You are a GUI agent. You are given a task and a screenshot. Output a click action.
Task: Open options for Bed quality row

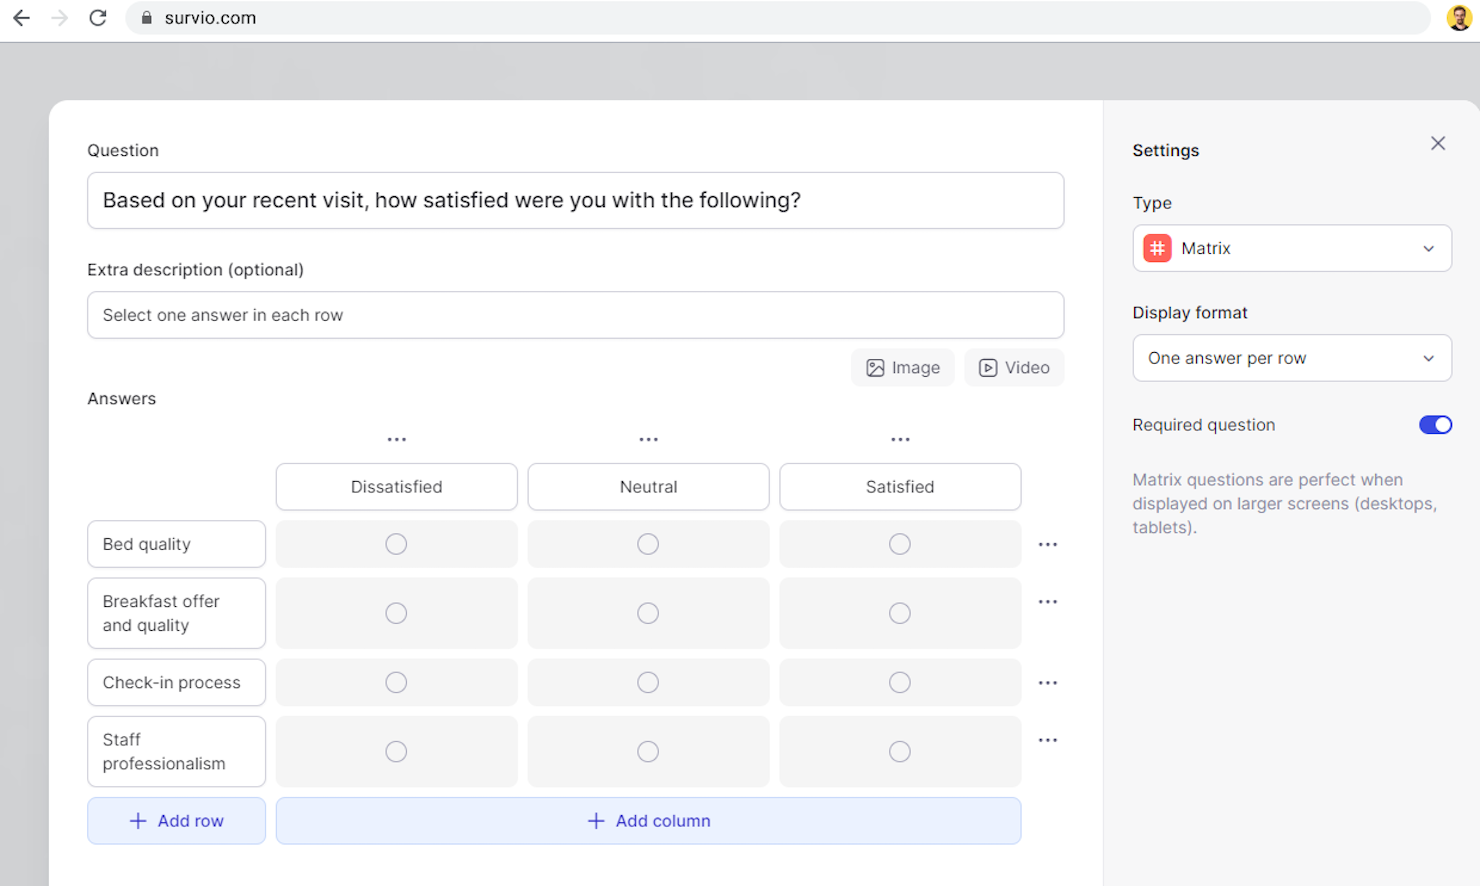[x=1047, y=543]
